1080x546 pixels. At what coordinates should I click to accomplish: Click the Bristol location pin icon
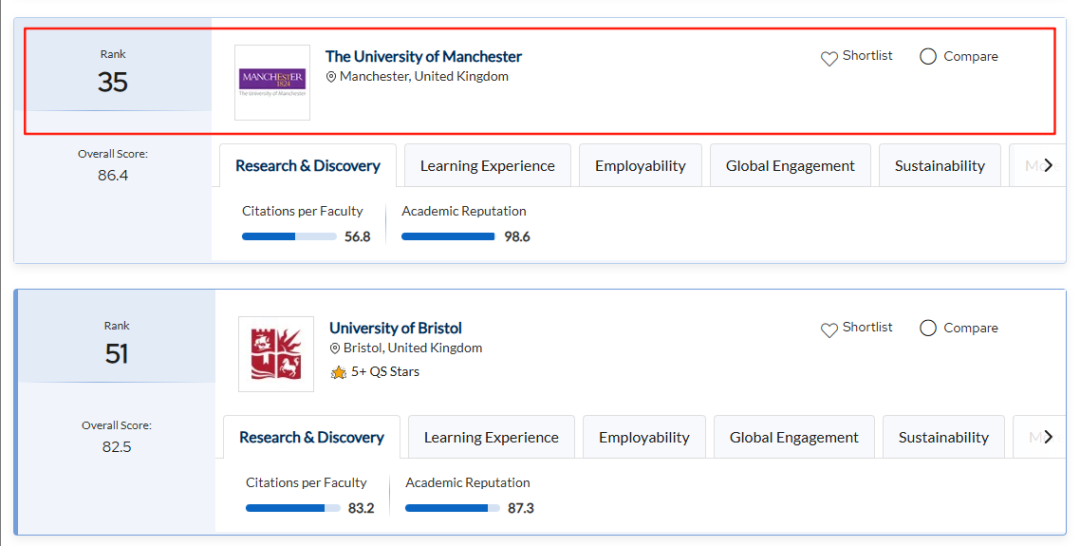335,348
